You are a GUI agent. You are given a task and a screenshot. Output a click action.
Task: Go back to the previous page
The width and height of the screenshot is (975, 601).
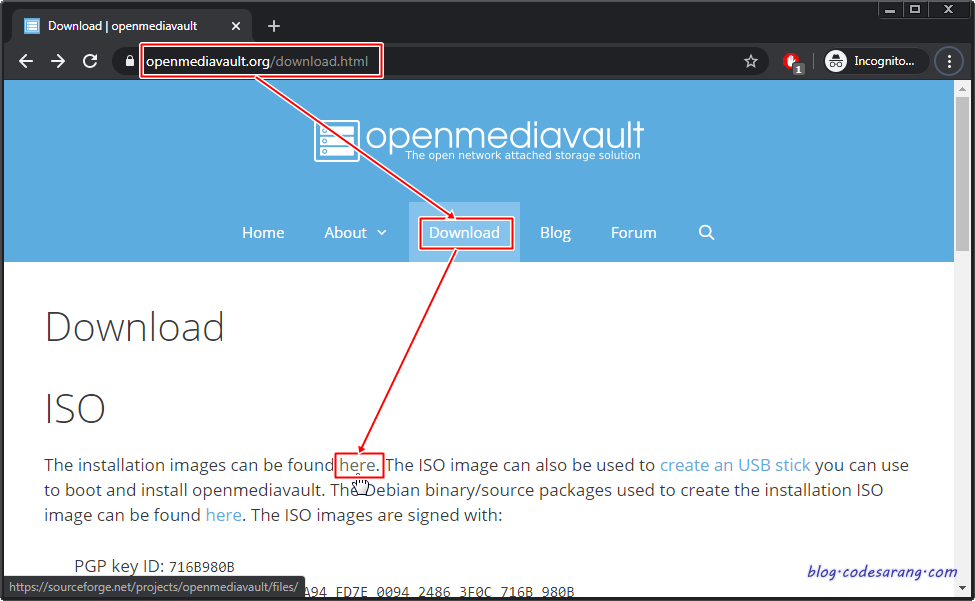click(26, 61)
